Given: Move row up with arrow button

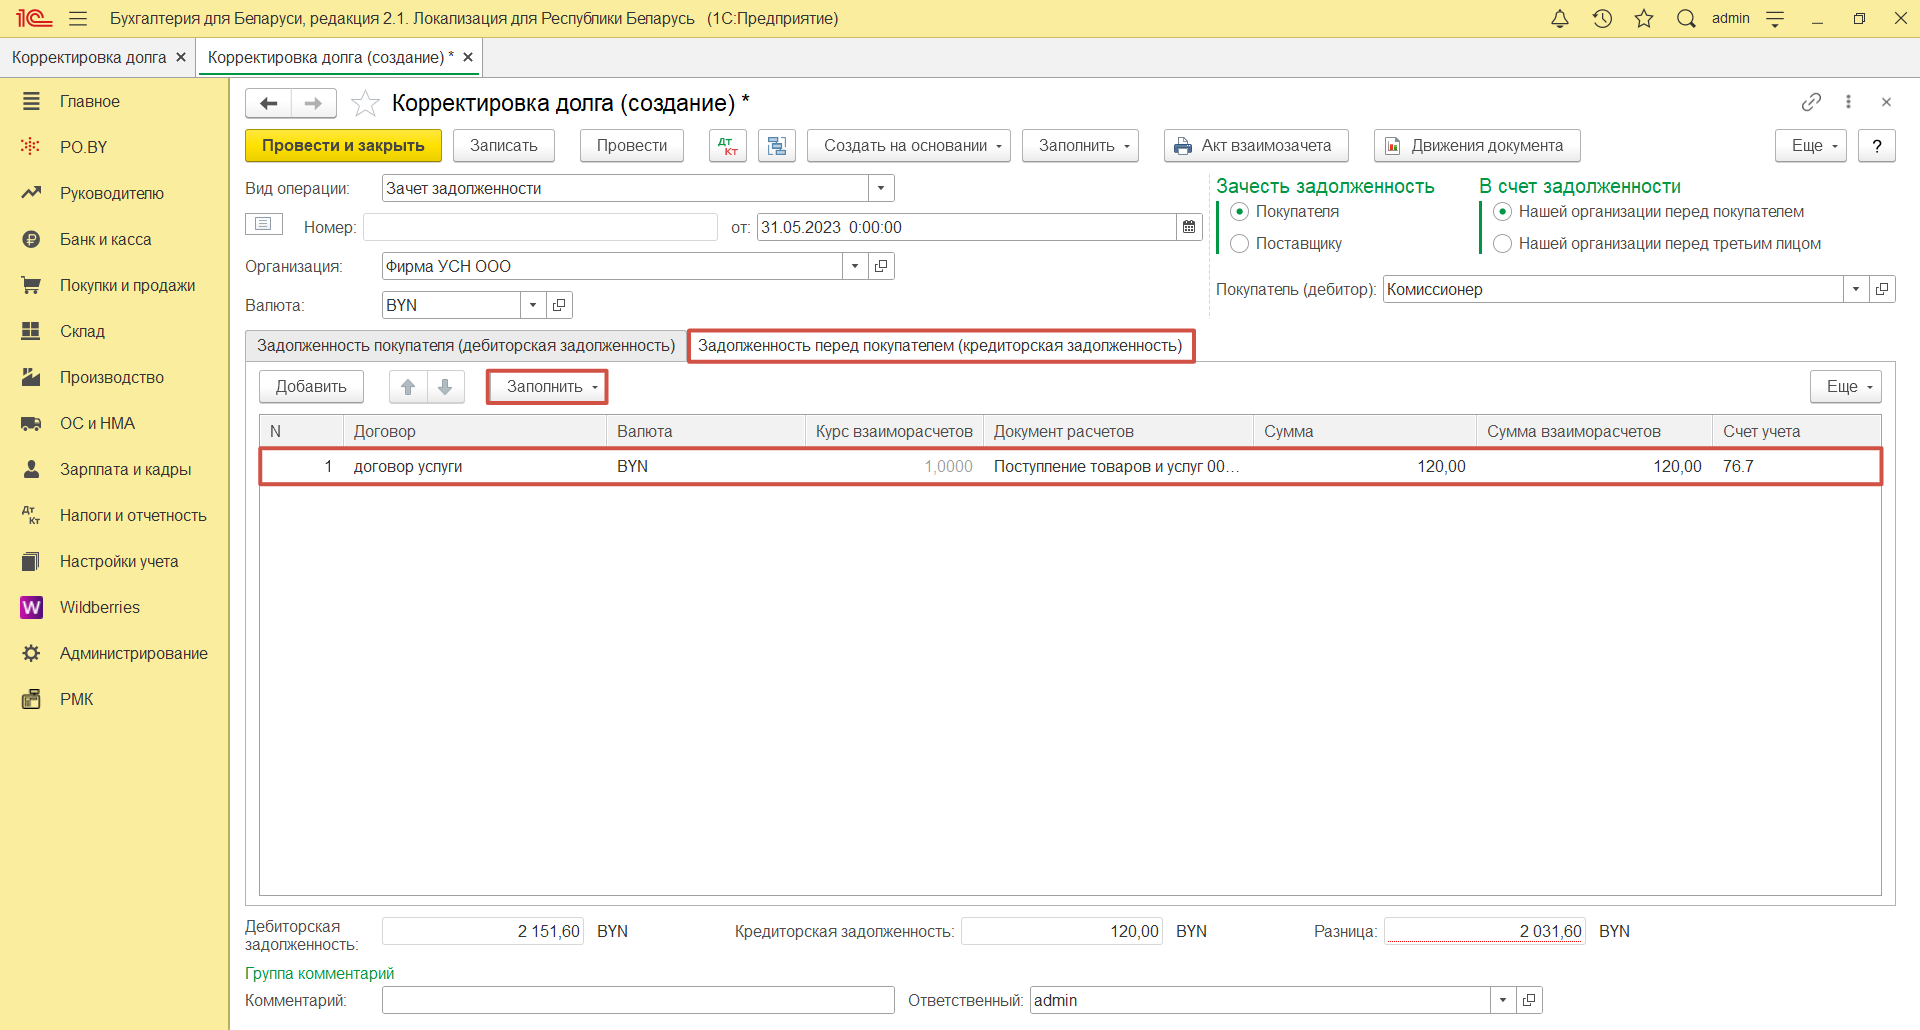Looking at the screenshot, I should 408,387.
